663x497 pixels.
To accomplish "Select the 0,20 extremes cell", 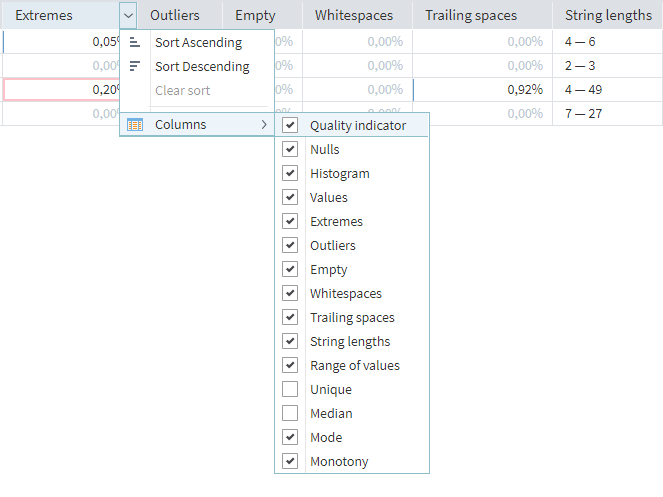I will [62, 90].
